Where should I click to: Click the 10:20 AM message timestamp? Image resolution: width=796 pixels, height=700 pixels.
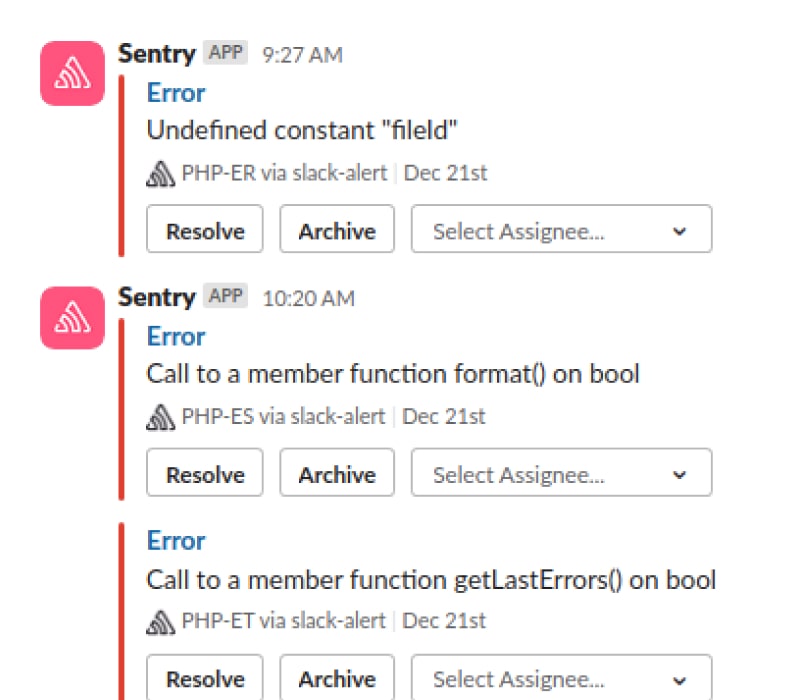(308, 298)
